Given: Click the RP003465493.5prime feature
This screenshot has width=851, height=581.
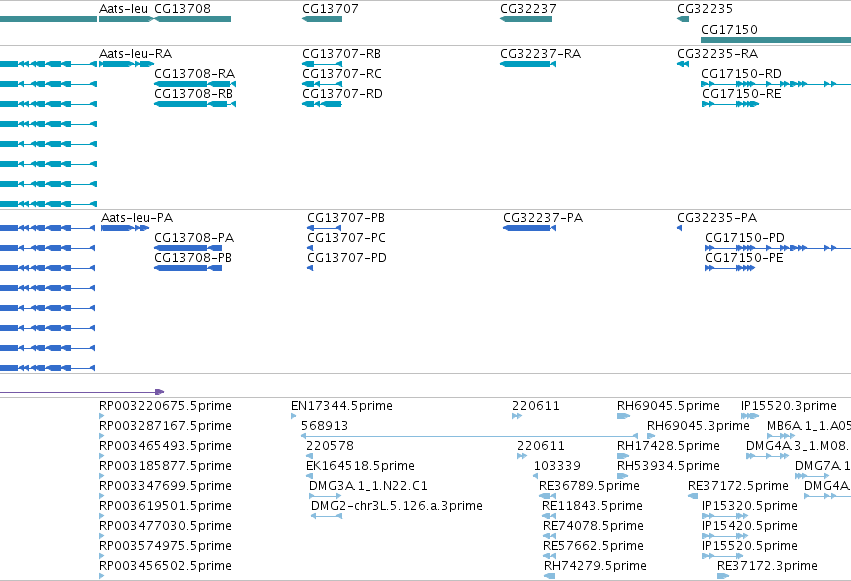Looking at the screenshot, I should tap(165, 446).
